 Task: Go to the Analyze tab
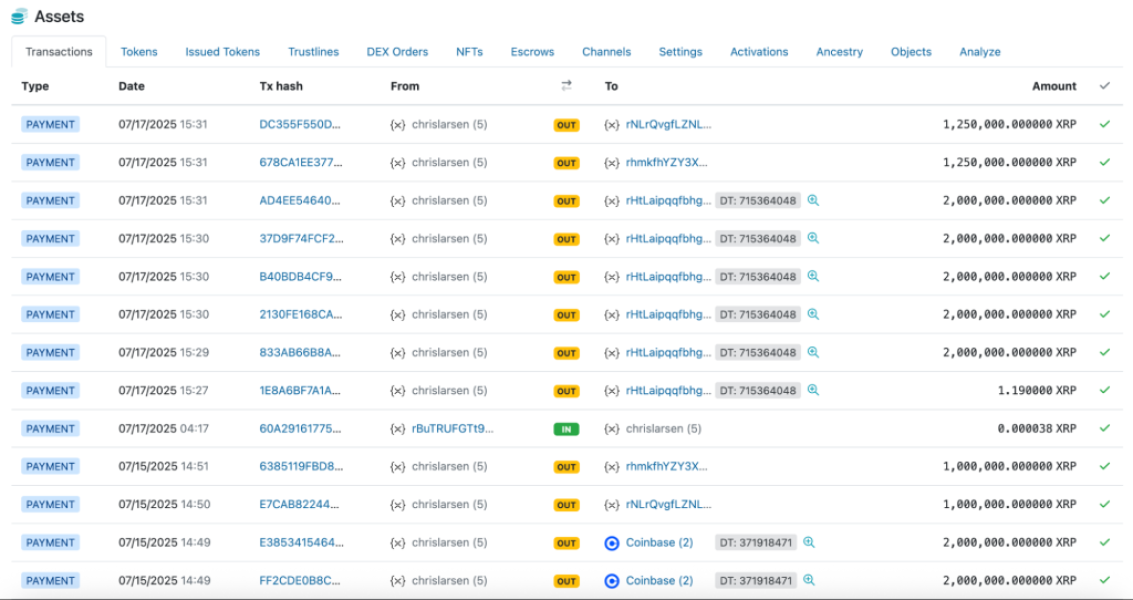pyautogui.click(x=979, y=52)
